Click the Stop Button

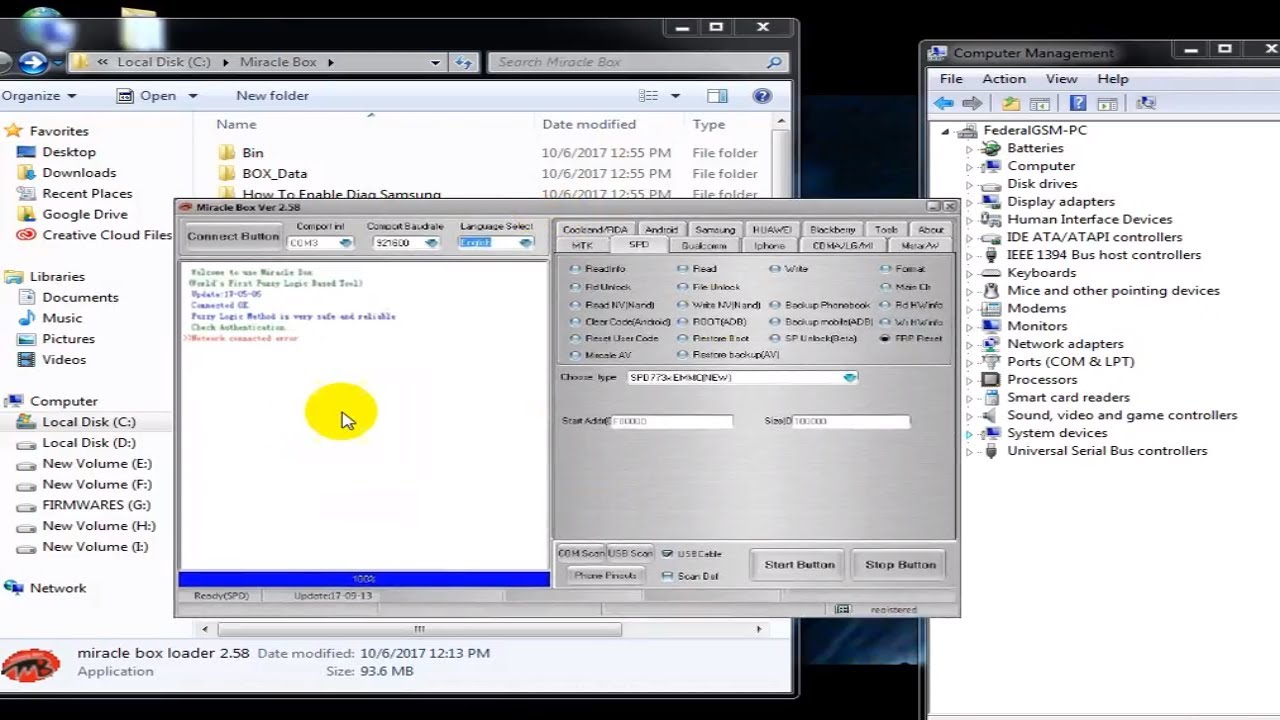coord(900,565)
